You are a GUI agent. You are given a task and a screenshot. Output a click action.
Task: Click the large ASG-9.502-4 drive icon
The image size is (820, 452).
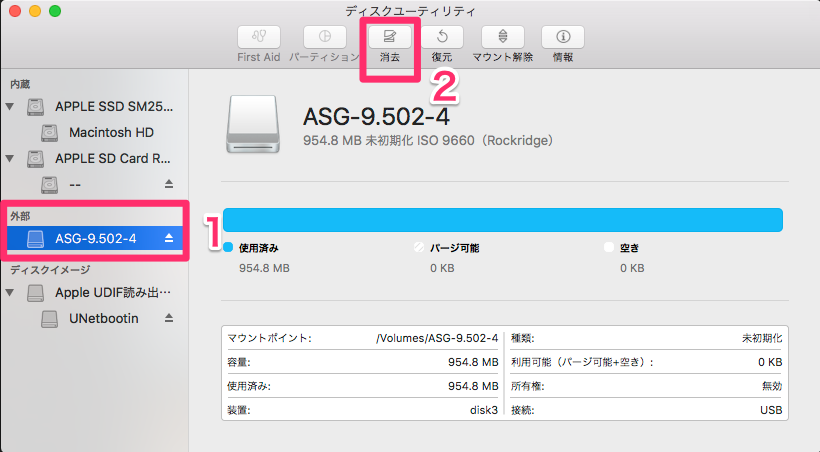coord(253,124)
